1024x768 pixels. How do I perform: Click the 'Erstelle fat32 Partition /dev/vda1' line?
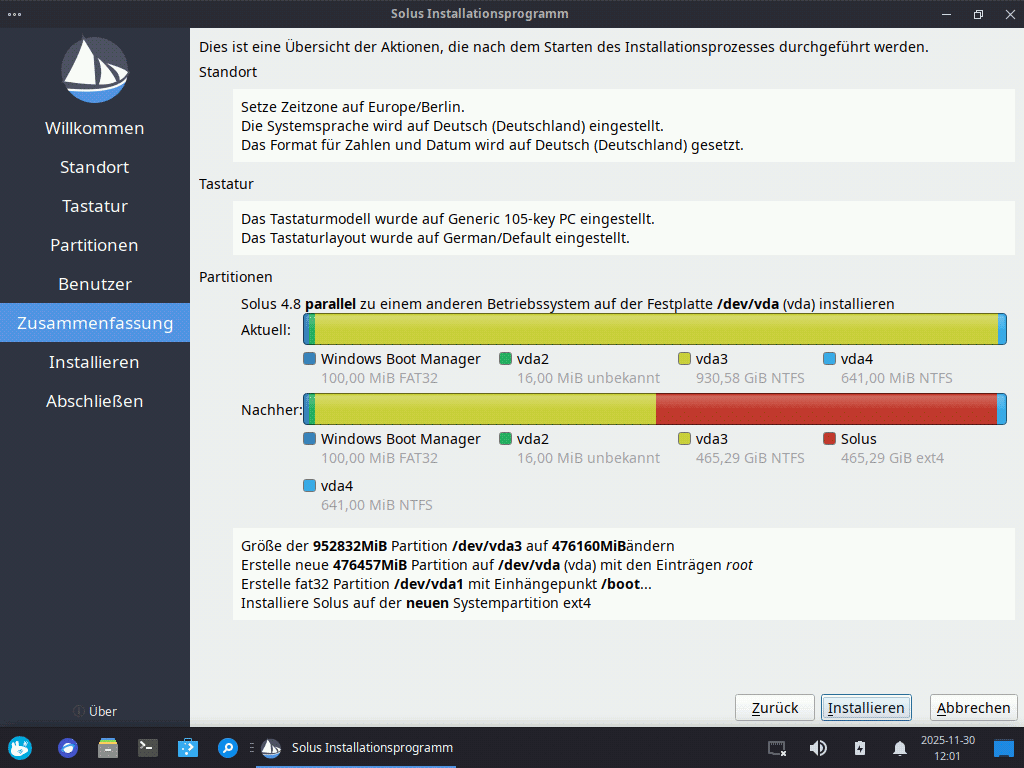[x=446, y=584]
